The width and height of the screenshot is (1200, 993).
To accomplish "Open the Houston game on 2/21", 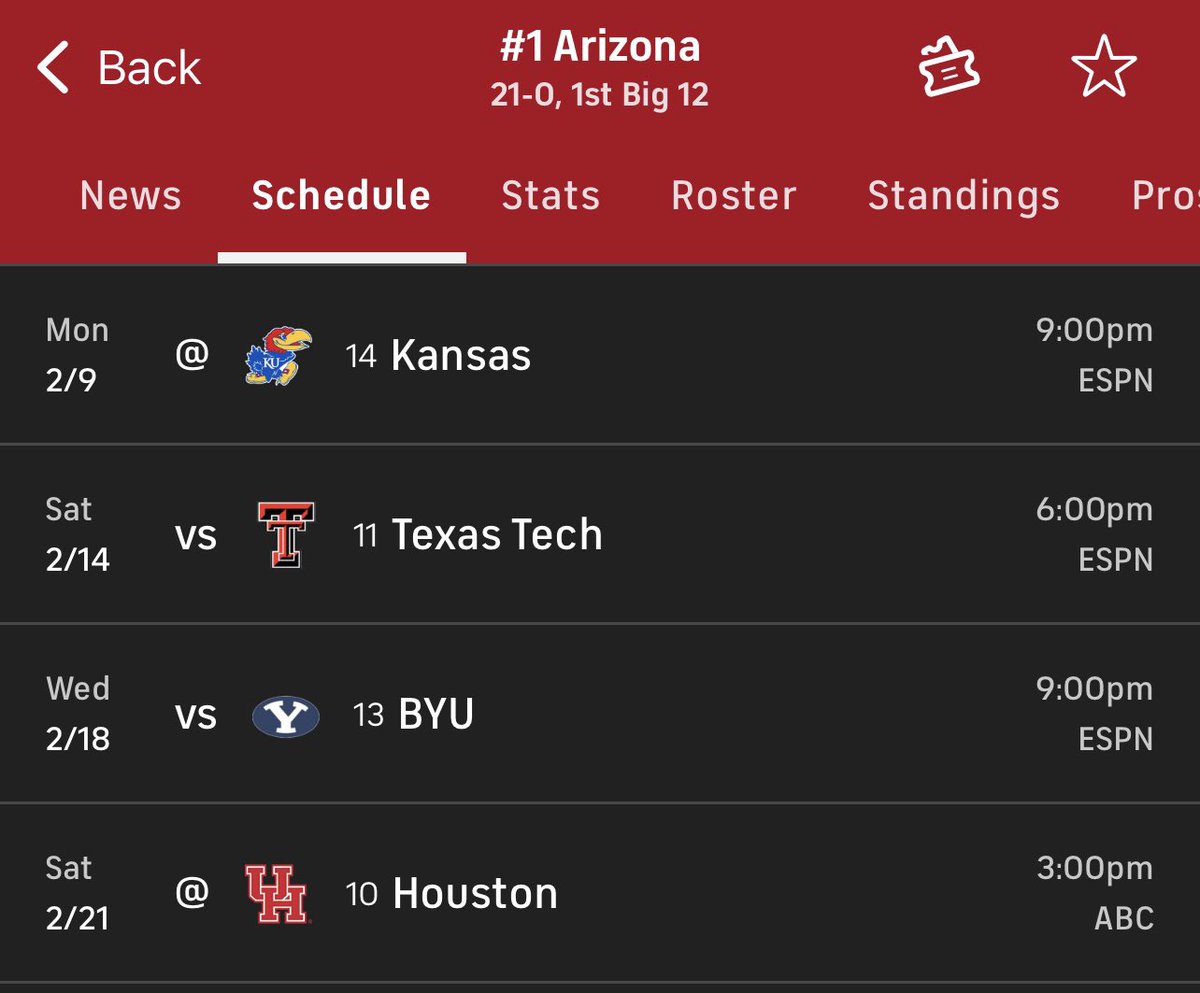I will click(600, 892).
